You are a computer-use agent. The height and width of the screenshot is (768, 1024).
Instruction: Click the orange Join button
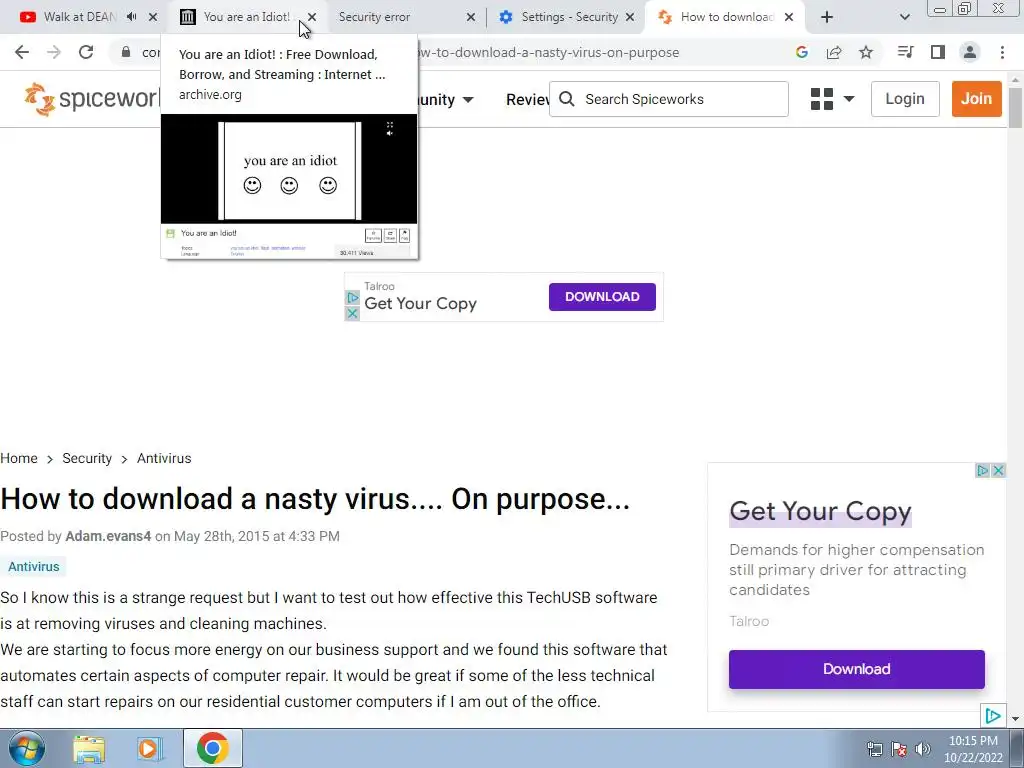coord(976,99)
